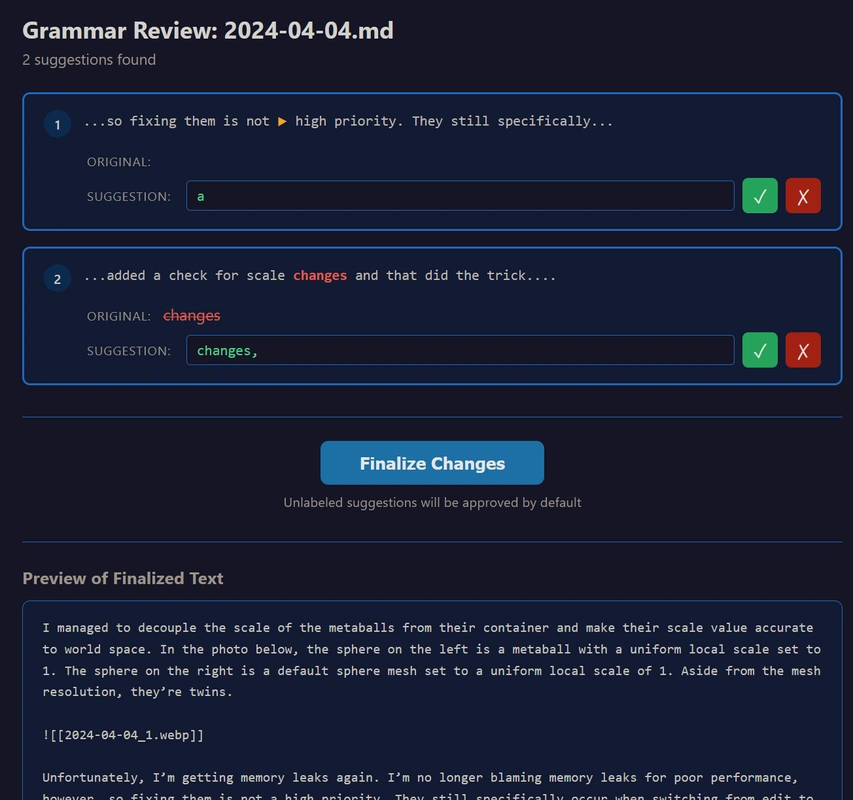
Task: Click the 'Preview of Finalized Text' heading
Action: (x=123, y=578)
